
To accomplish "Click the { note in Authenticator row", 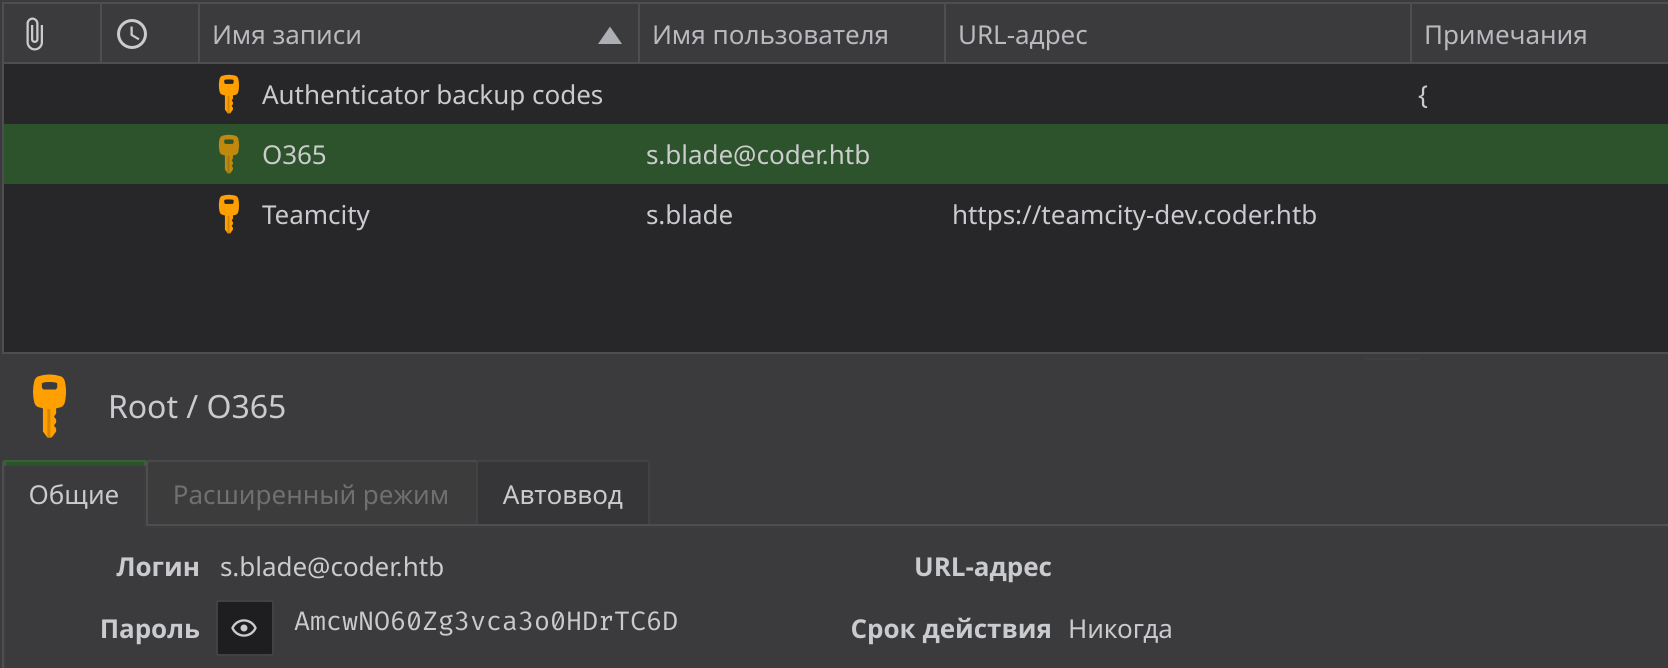I will pyautogui.click(x=1423, y=96).
